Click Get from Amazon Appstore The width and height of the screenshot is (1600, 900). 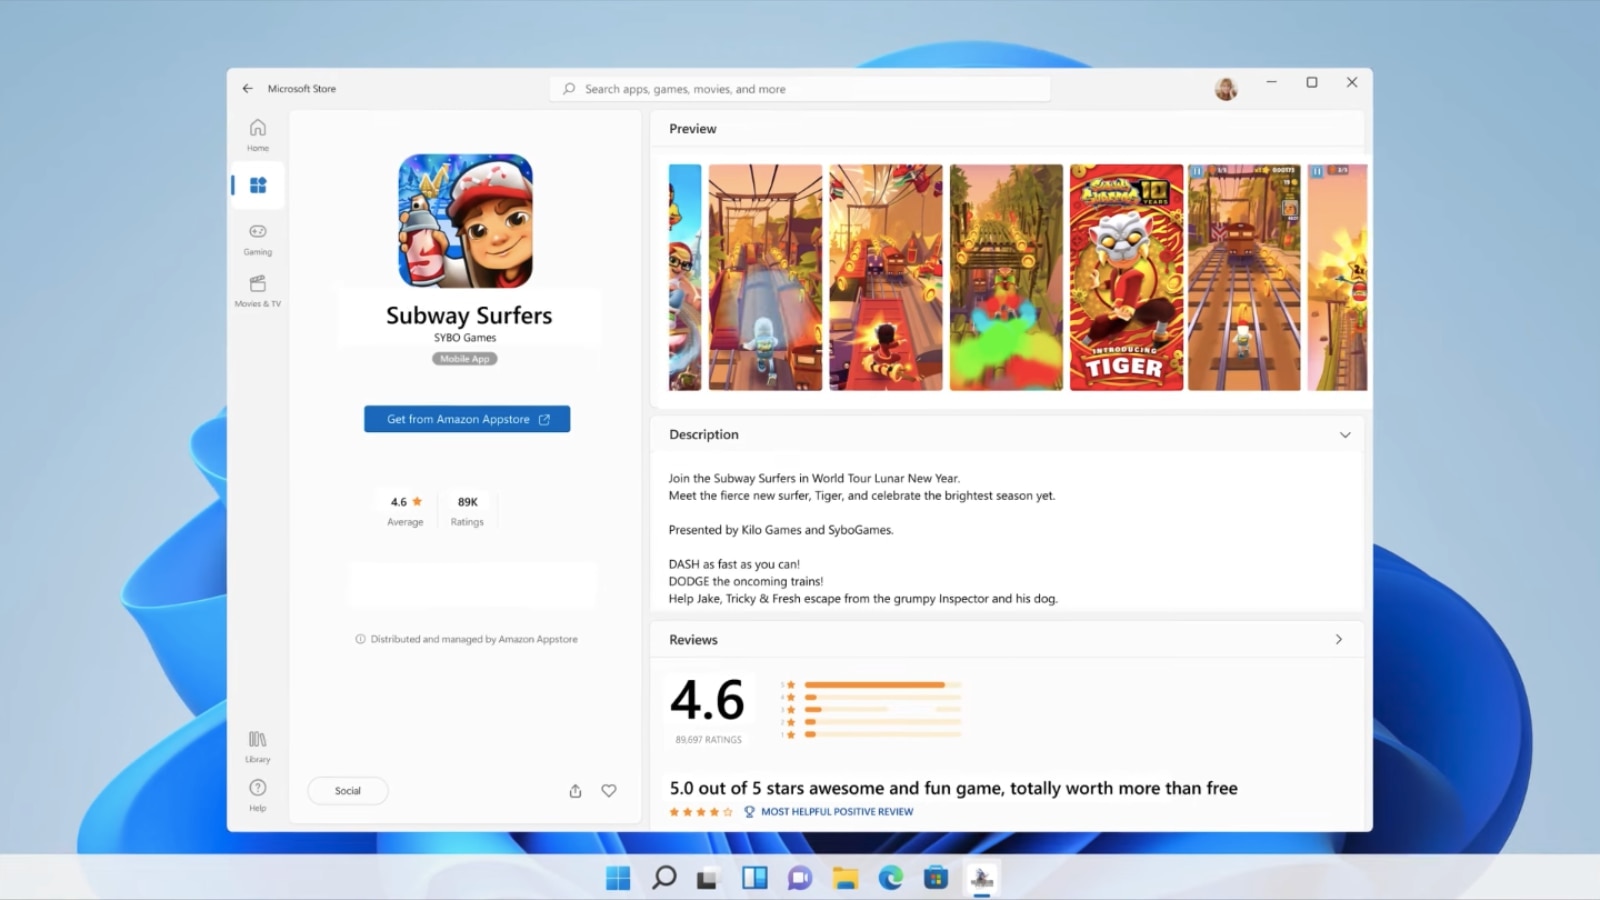tap(466, 418)
